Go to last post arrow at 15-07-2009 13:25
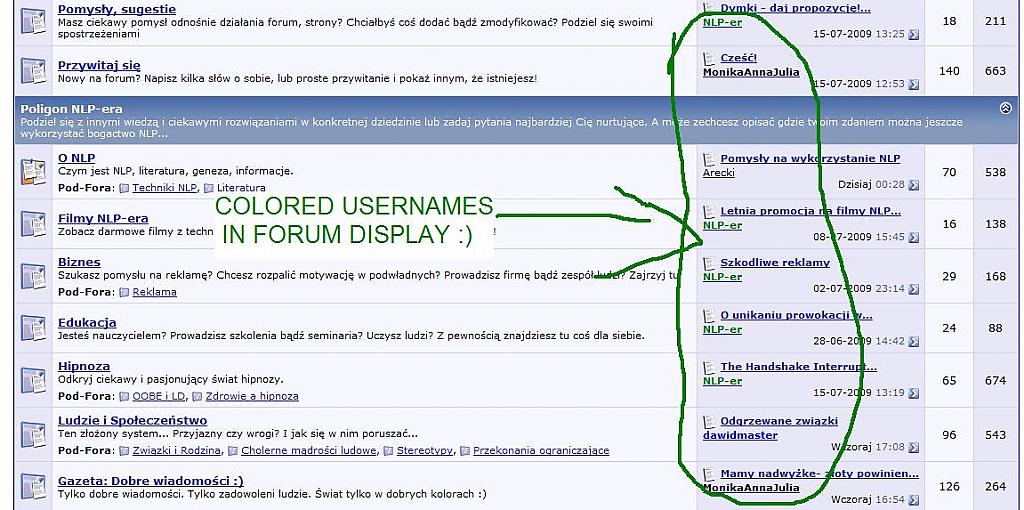1024x510 pixels. tap(913, 34)
